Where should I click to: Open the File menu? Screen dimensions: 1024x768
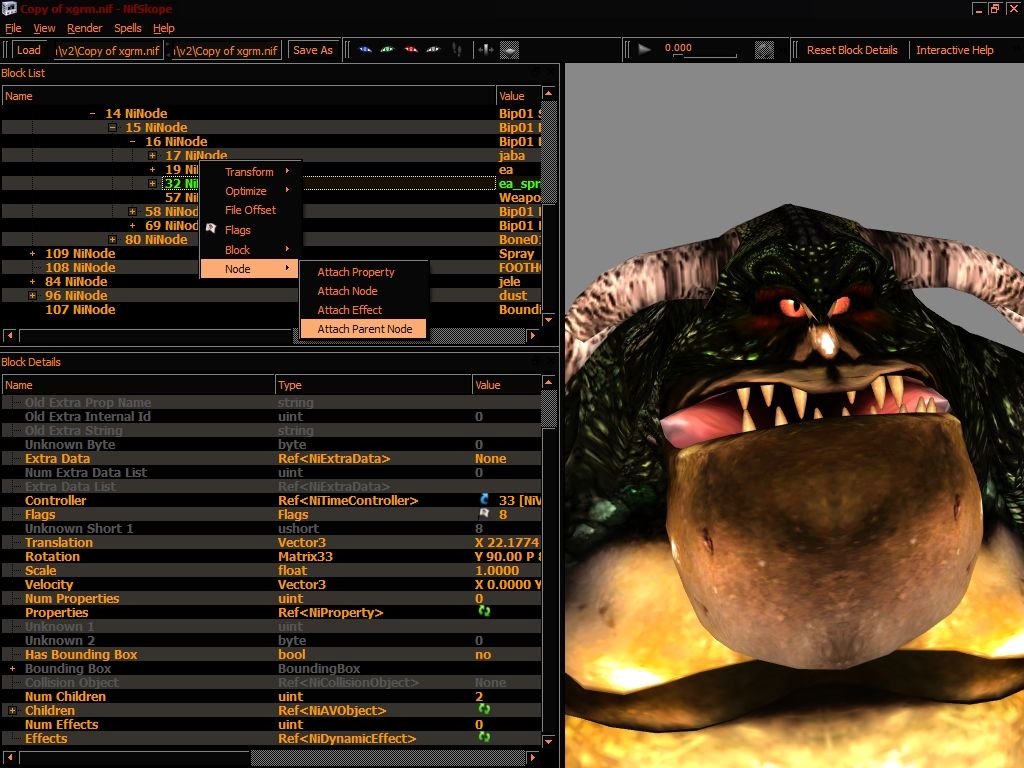point(13,28)
